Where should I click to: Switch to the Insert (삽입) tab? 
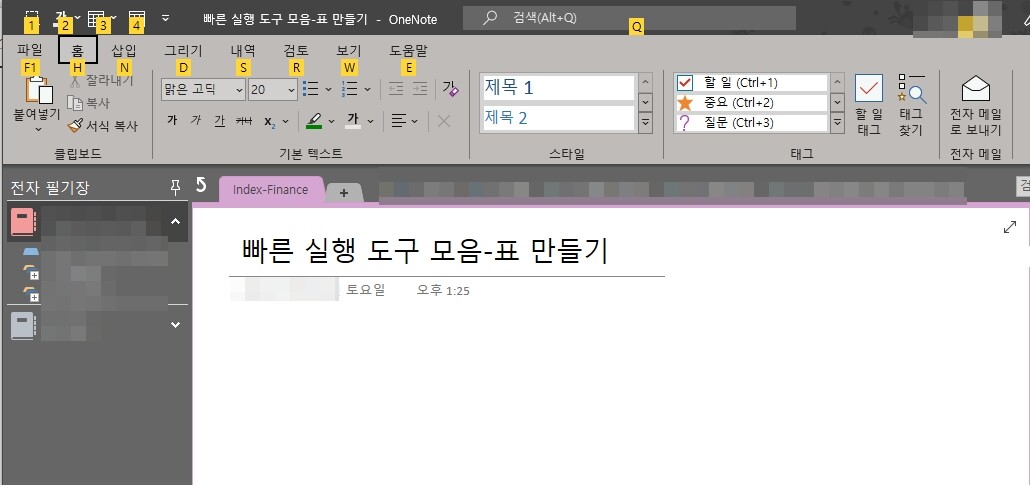(124, 49)
